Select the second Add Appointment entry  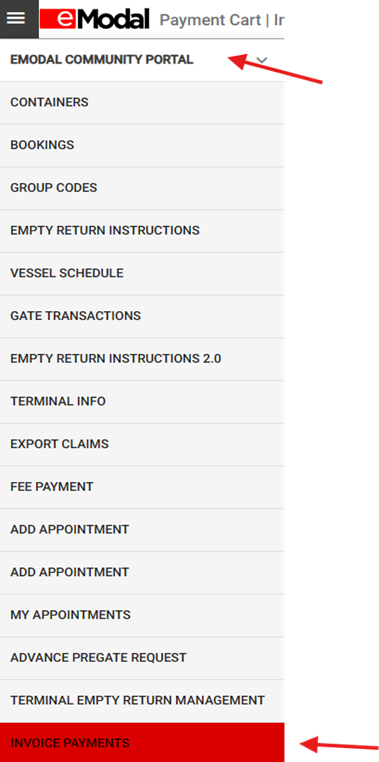click(x=142, y=573)
